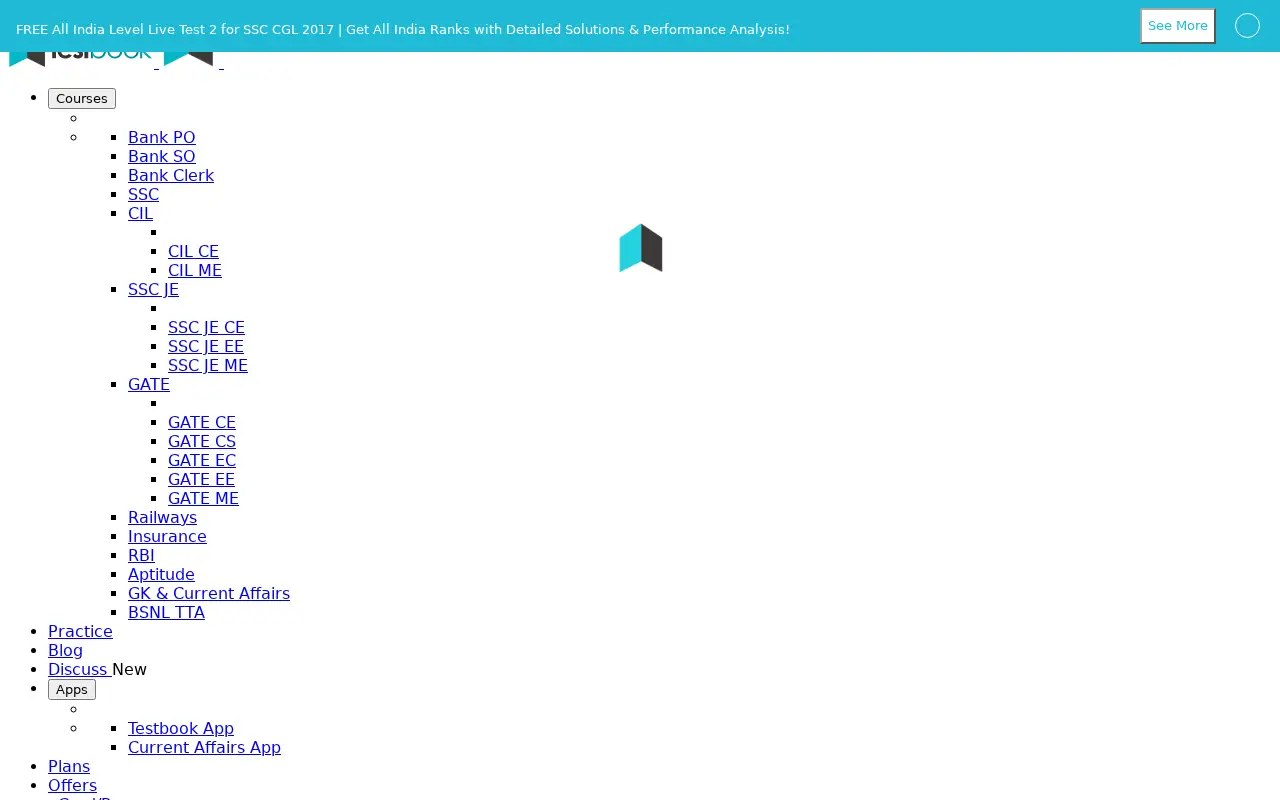Select the GATE CS link
The height and width of the screenshot is (800, 1280).
pyautogui.click(x=202, y=441)
